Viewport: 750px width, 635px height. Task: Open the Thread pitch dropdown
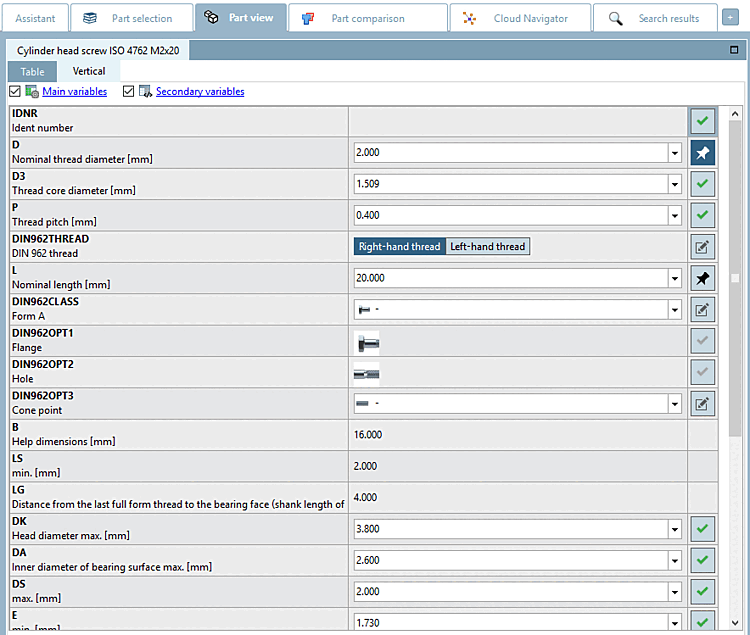(674, 216)
